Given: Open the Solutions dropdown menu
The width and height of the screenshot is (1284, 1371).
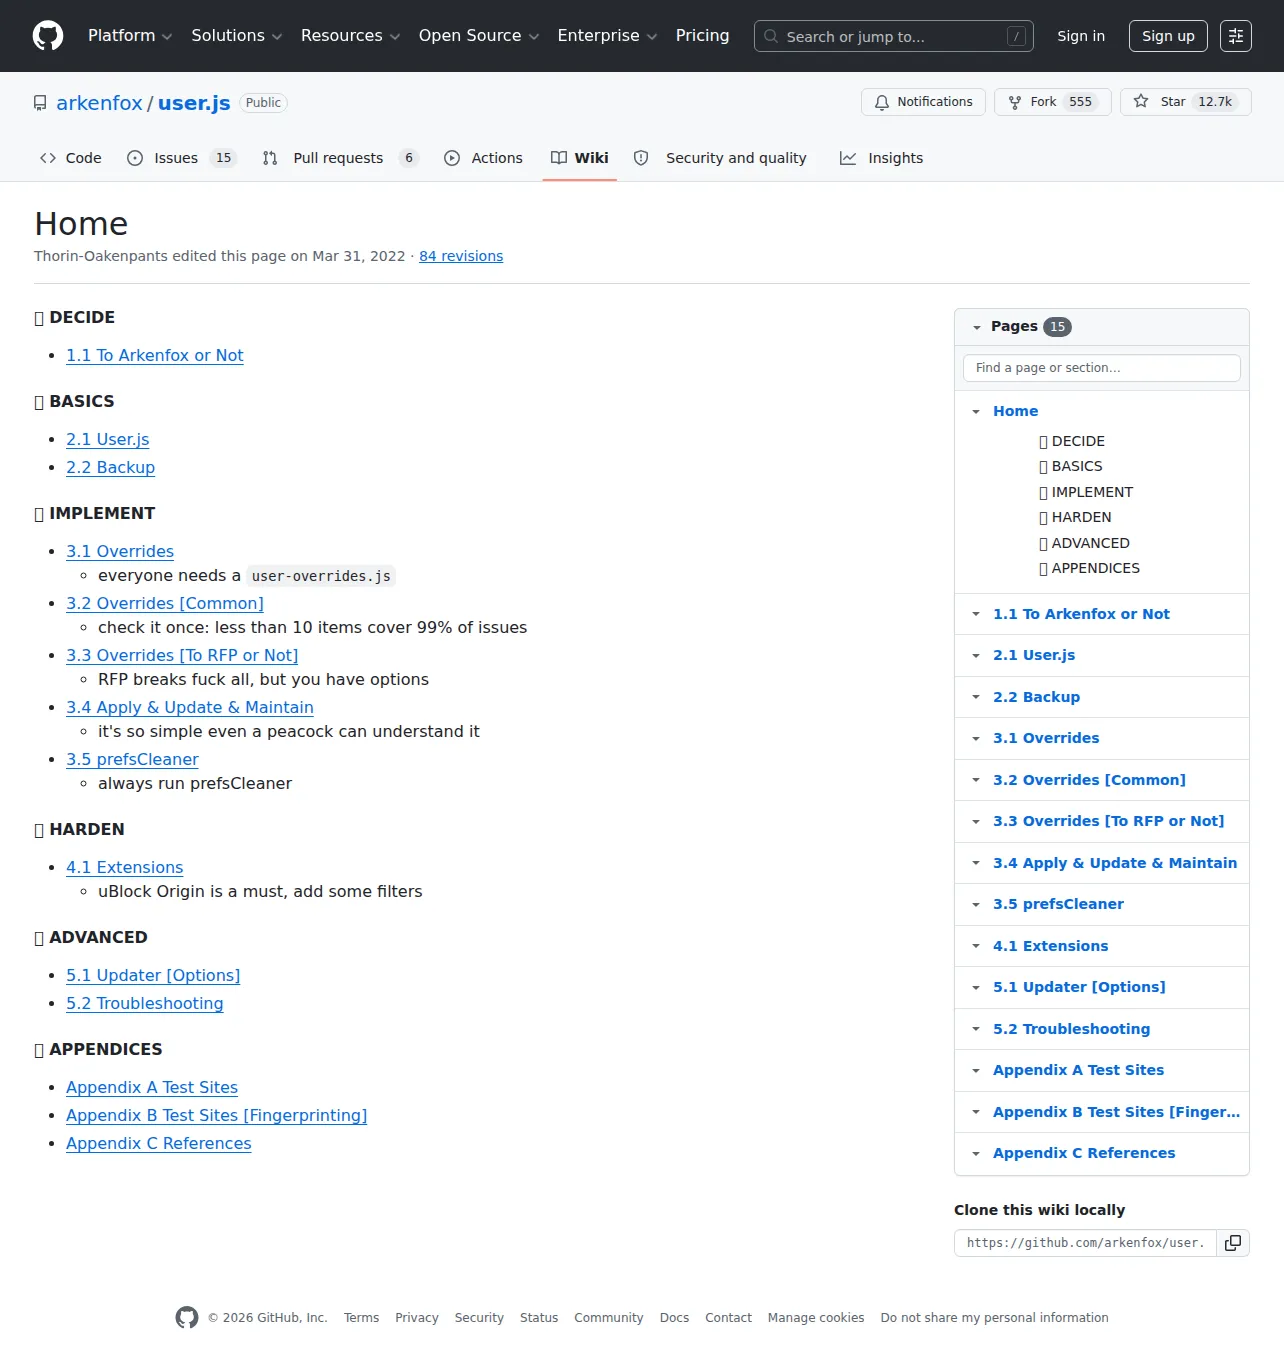Looking at the screenshot, I should (237, 36).
